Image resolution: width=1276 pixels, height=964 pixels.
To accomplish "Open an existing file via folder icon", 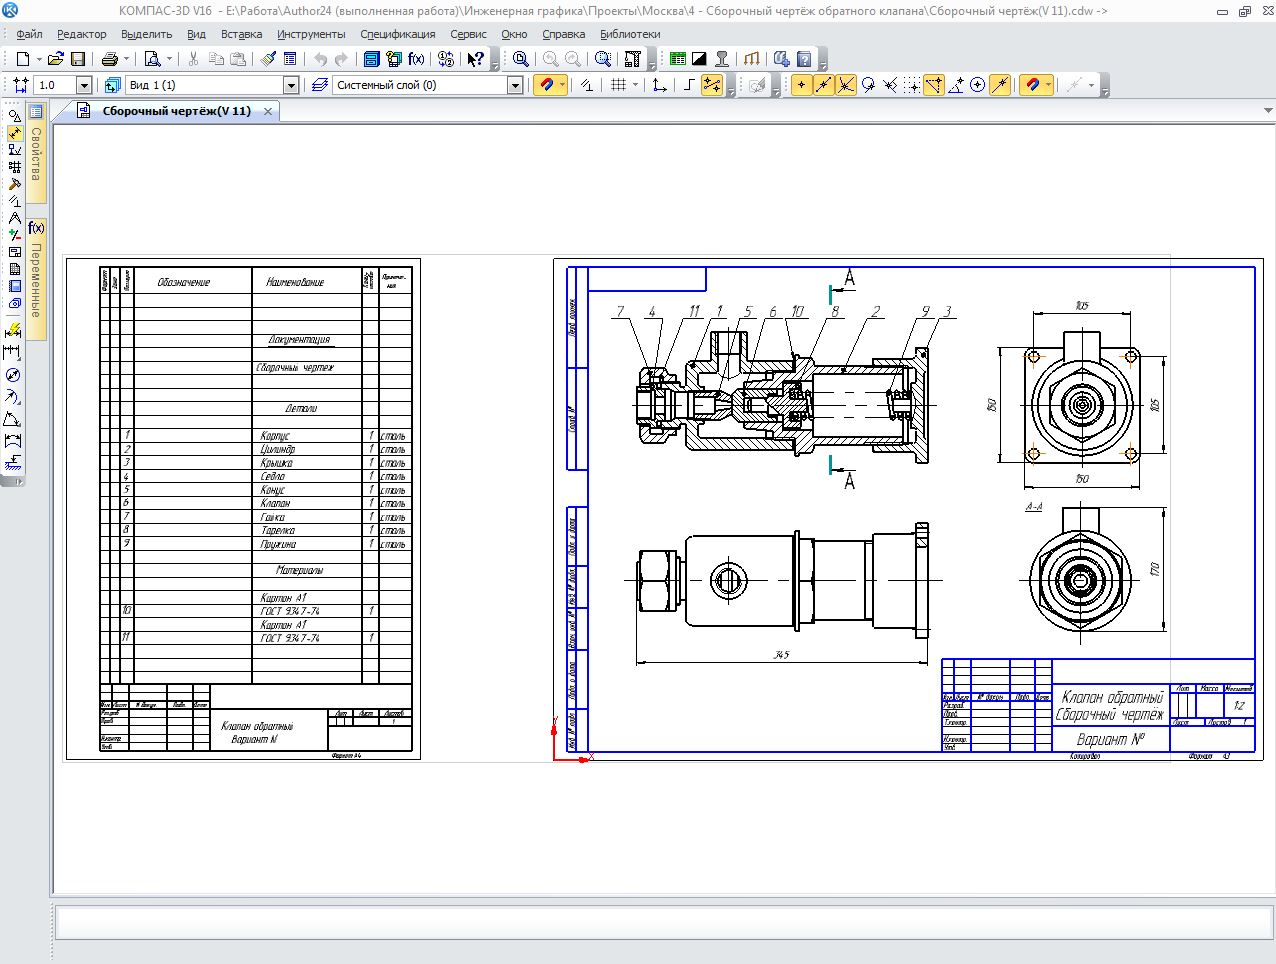I will tap(56, 59).
